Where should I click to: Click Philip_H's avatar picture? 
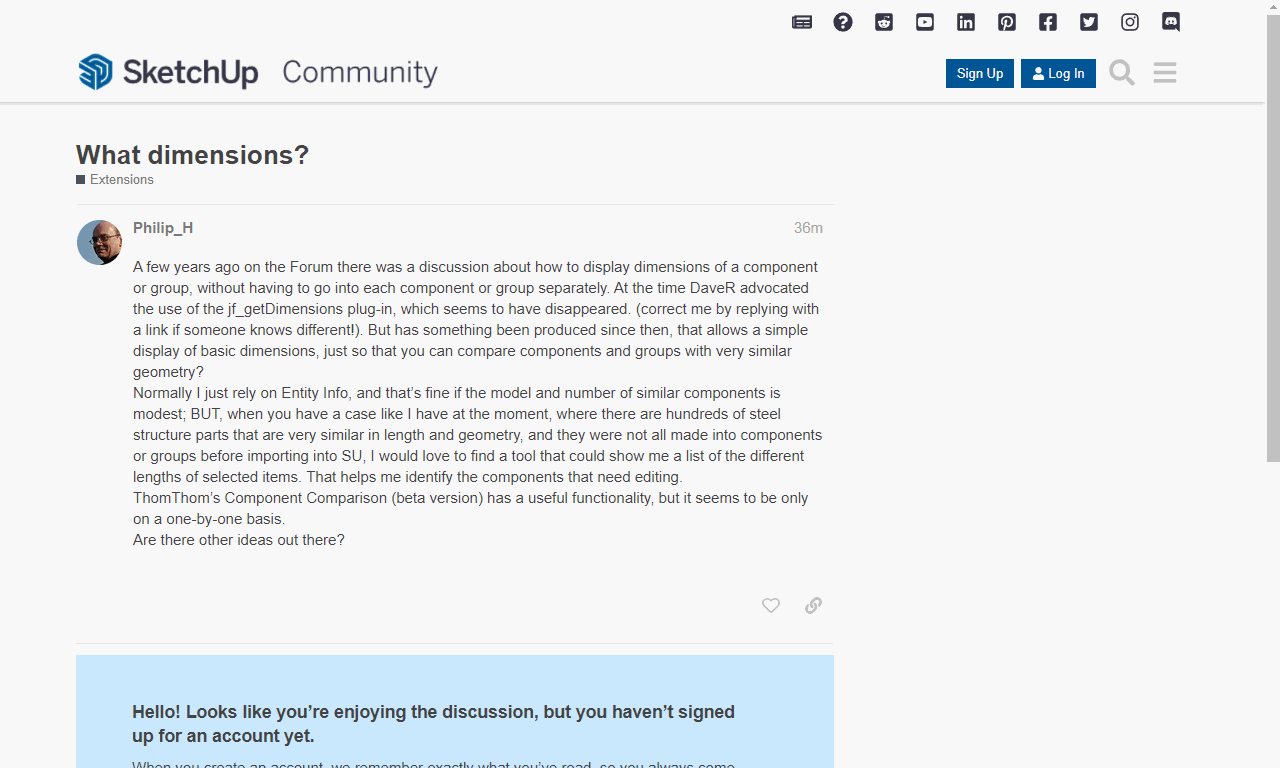pyautogui.click(x=99, y=242)
